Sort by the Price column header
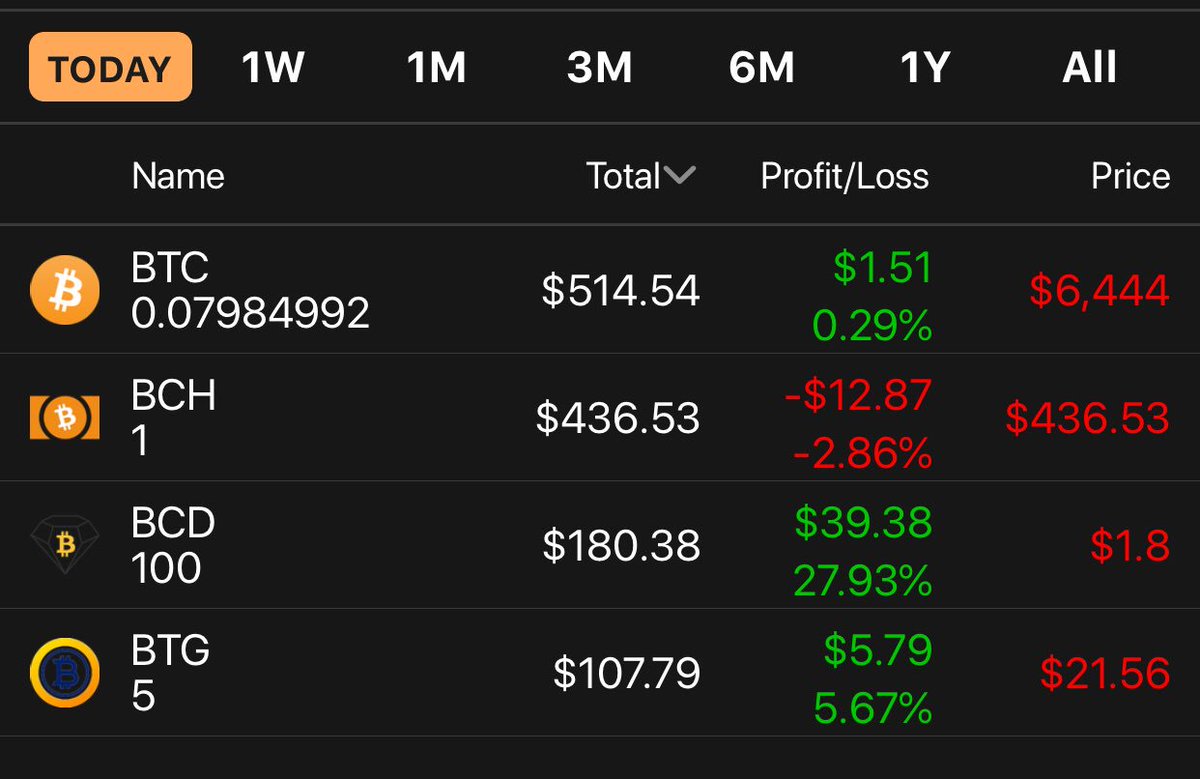Viewport: 1200px width, 779px height. 1130,176
